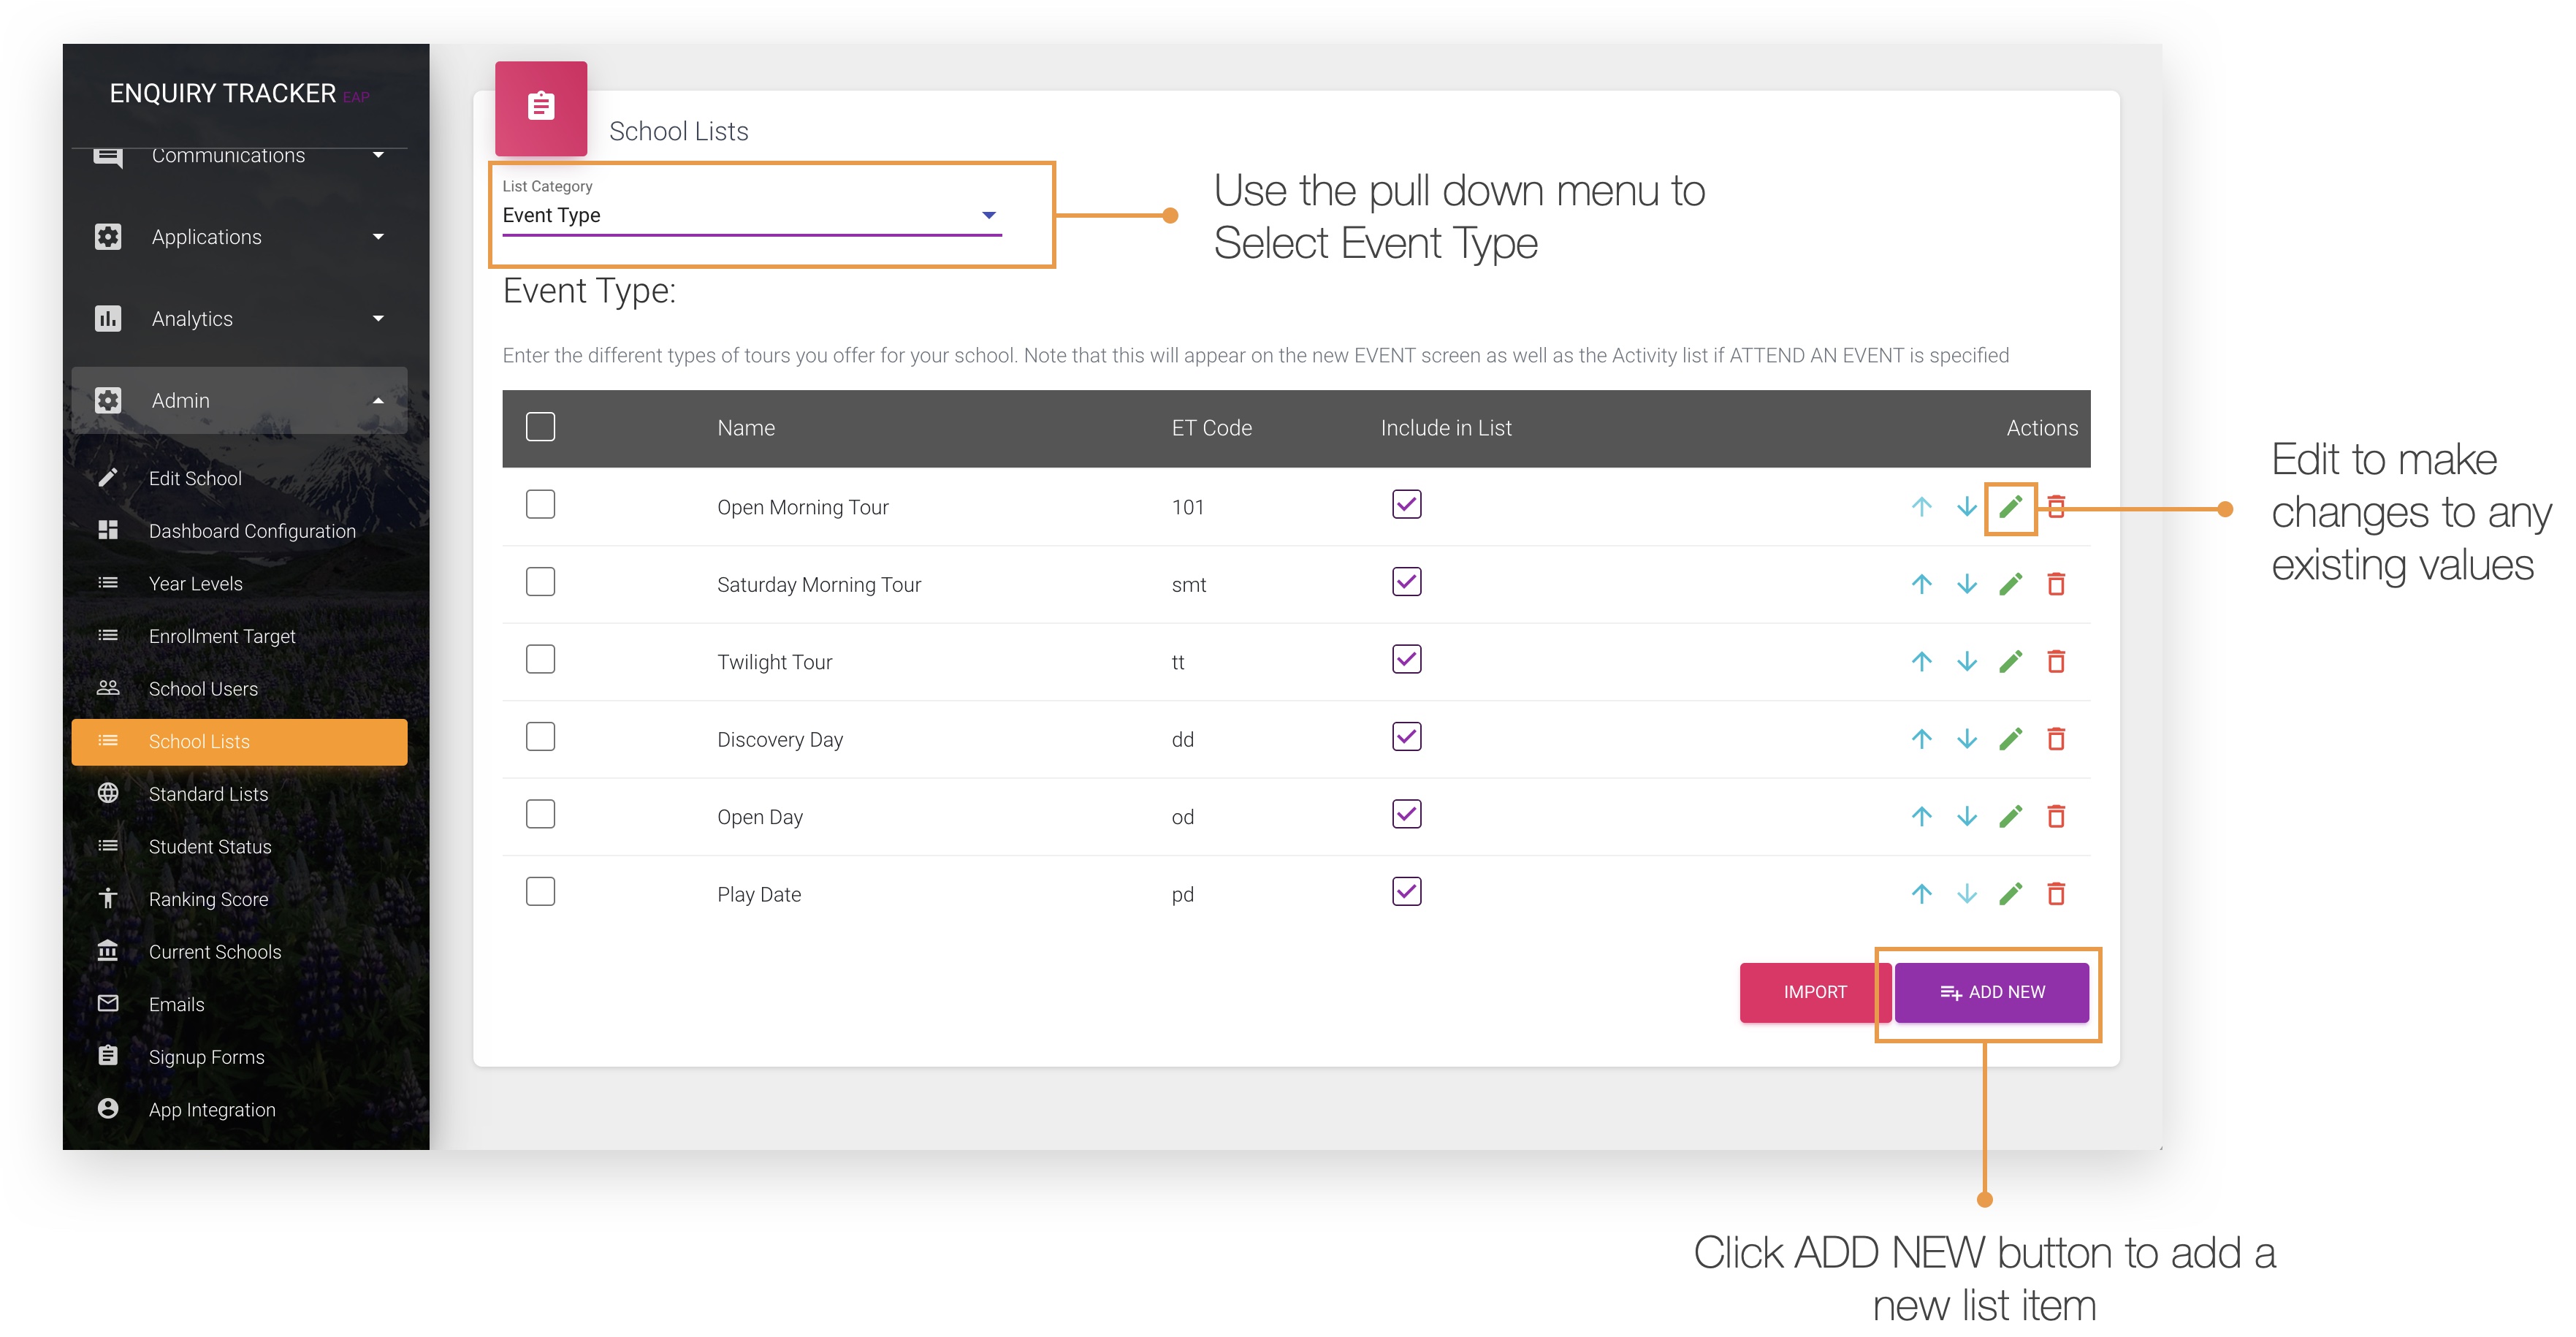Expand the Analytics menu

tap(378, 318)
